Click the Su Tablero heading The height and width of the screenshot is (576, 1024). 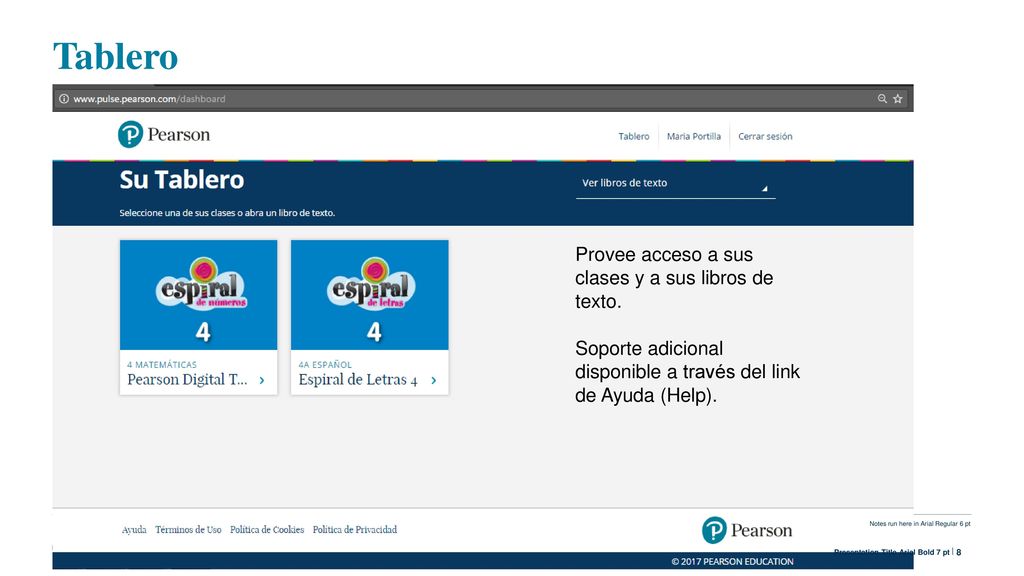[x=182, y=180]
